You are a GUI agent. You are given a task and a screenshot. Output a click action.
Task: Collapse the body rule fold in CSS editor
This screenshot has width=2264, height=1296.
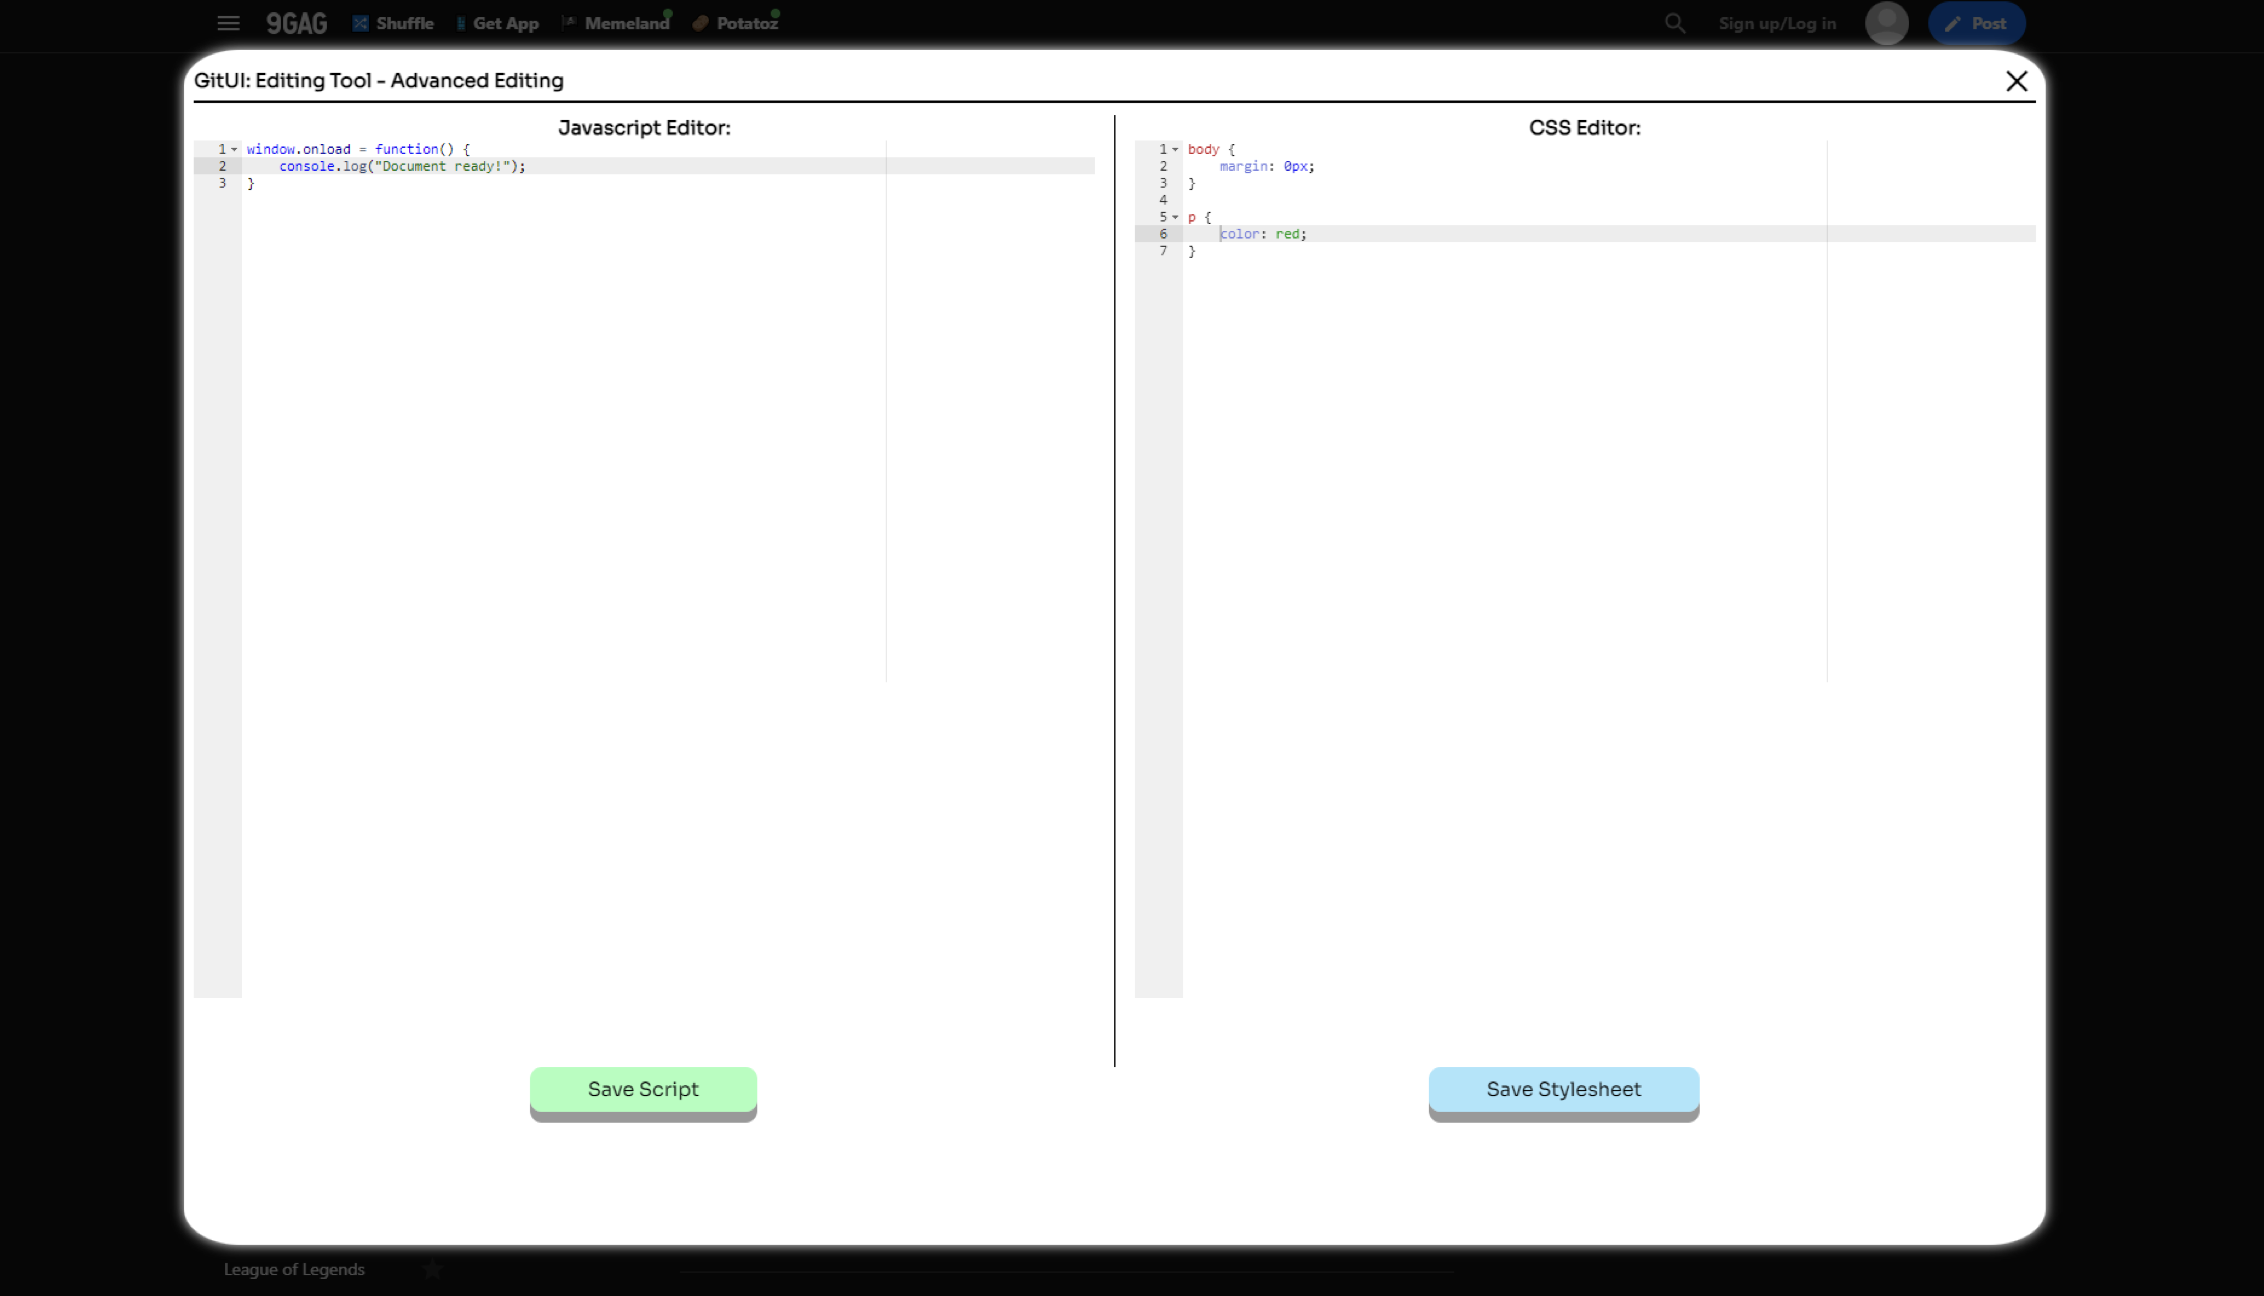click(x=1175, y=149)
